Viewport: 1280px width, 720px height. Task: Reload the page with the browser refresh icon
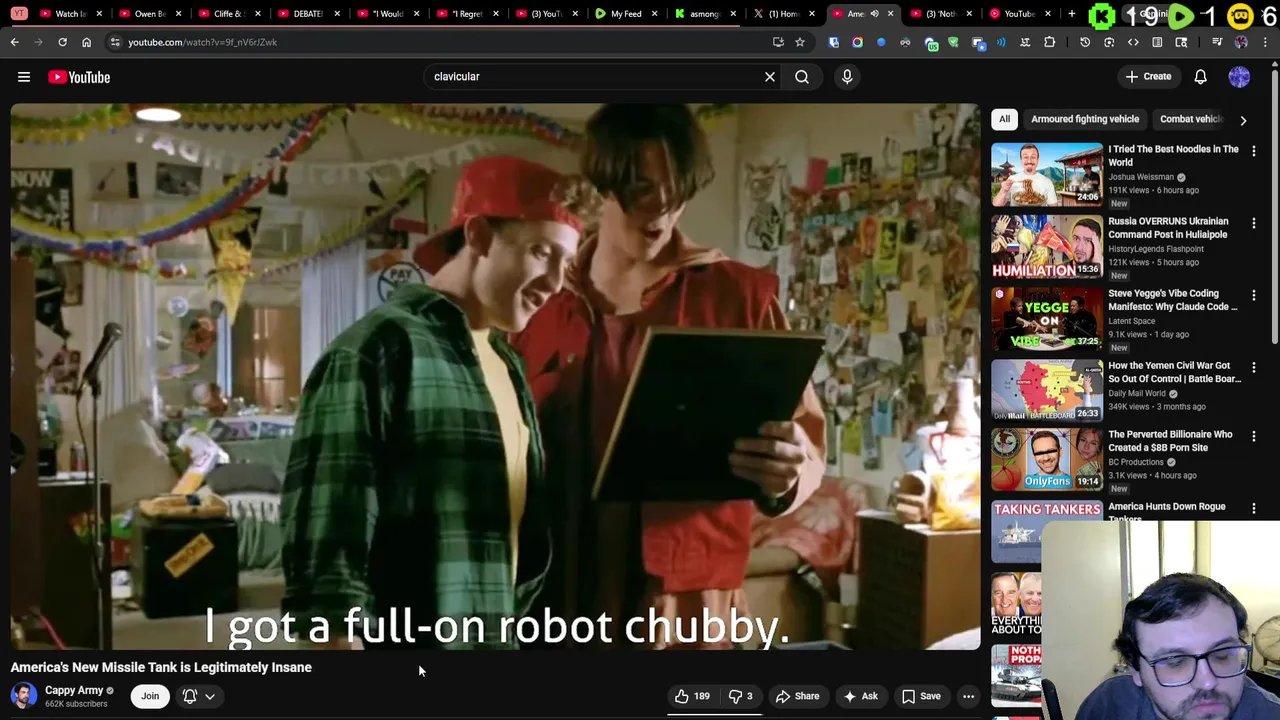coord(62,42)
